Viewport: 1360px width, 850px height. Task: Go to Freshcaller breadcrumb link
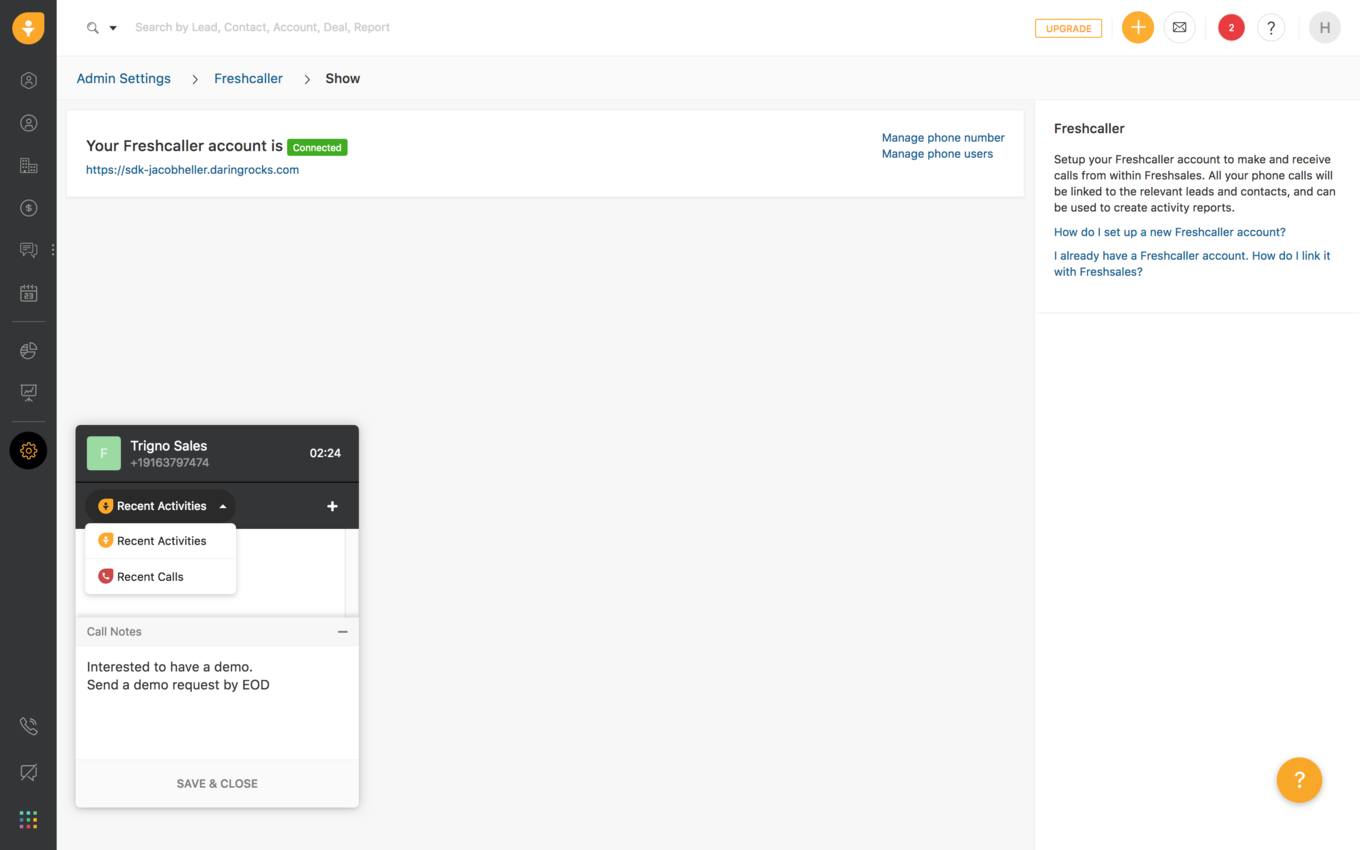click(248, 78)
